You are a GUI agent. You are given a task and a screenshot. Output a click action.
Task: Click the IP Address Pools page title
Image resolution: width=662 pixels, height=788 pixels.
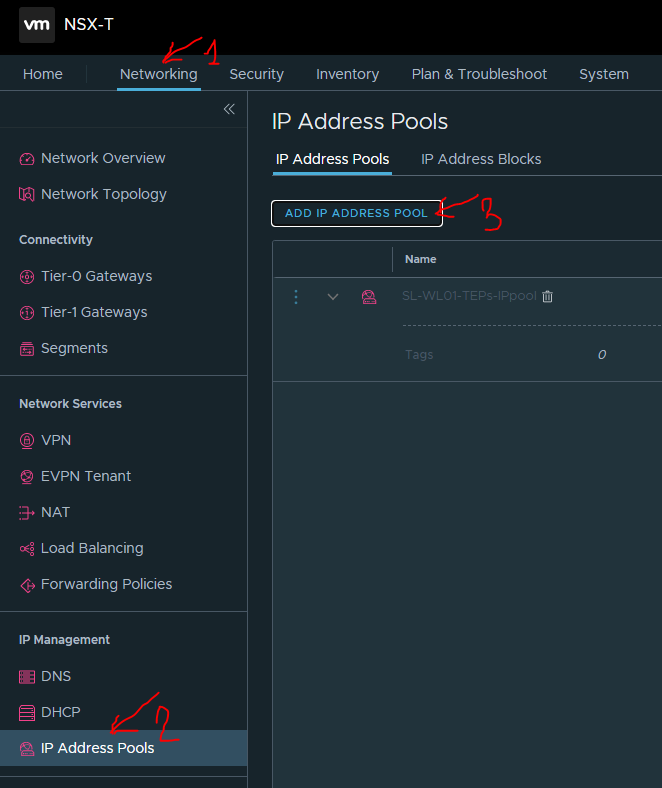coord(360,122)
